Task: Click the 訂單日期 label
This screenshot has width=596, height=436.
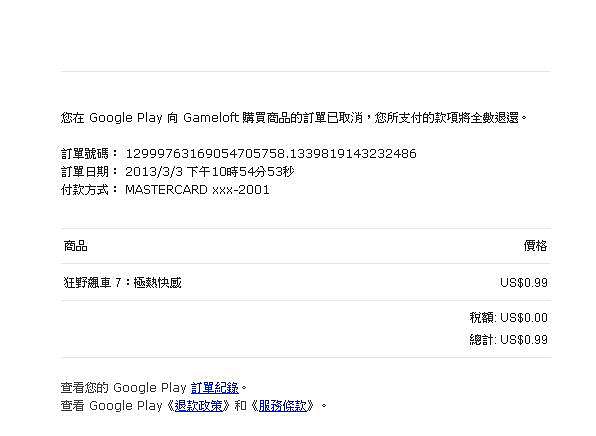Action: click(85, 172)
